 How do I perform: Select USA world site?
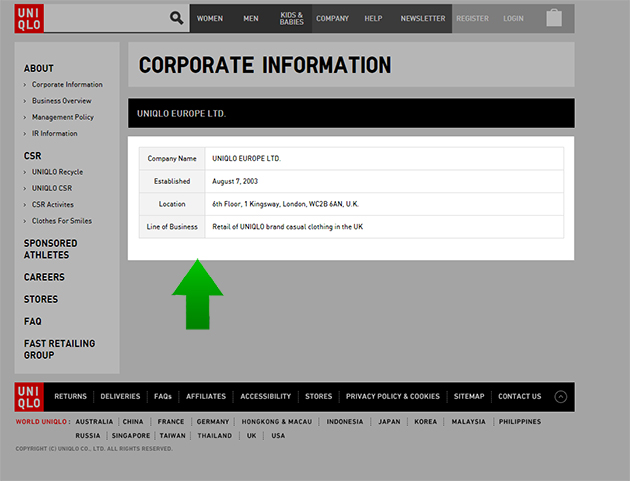pyautogui.click(x=278, y=436)
